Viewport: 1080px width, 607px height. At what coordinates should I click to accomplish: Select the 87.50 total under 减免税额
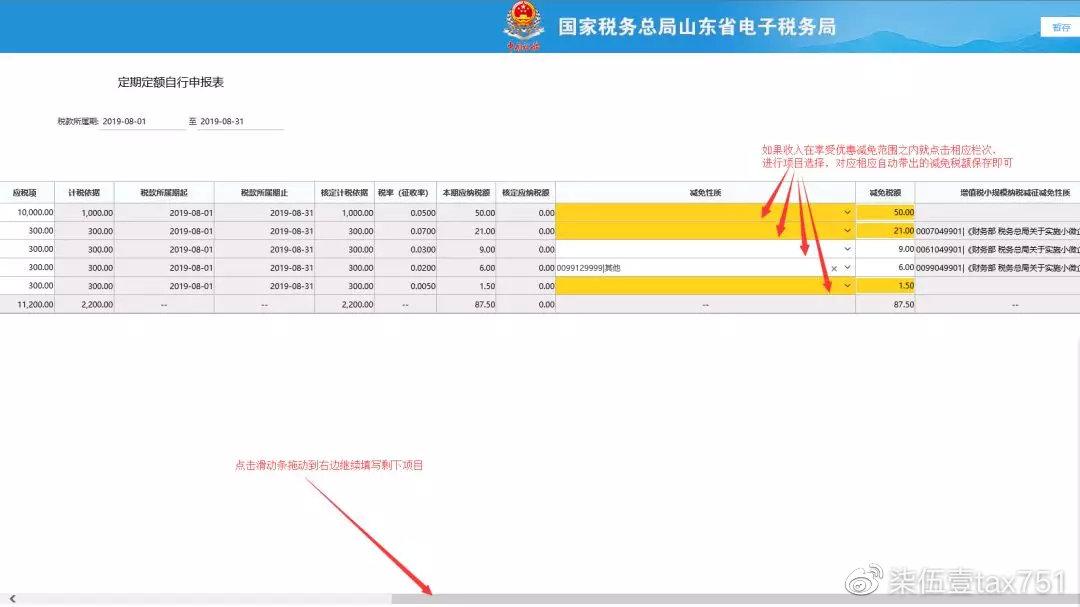[885, 304]
